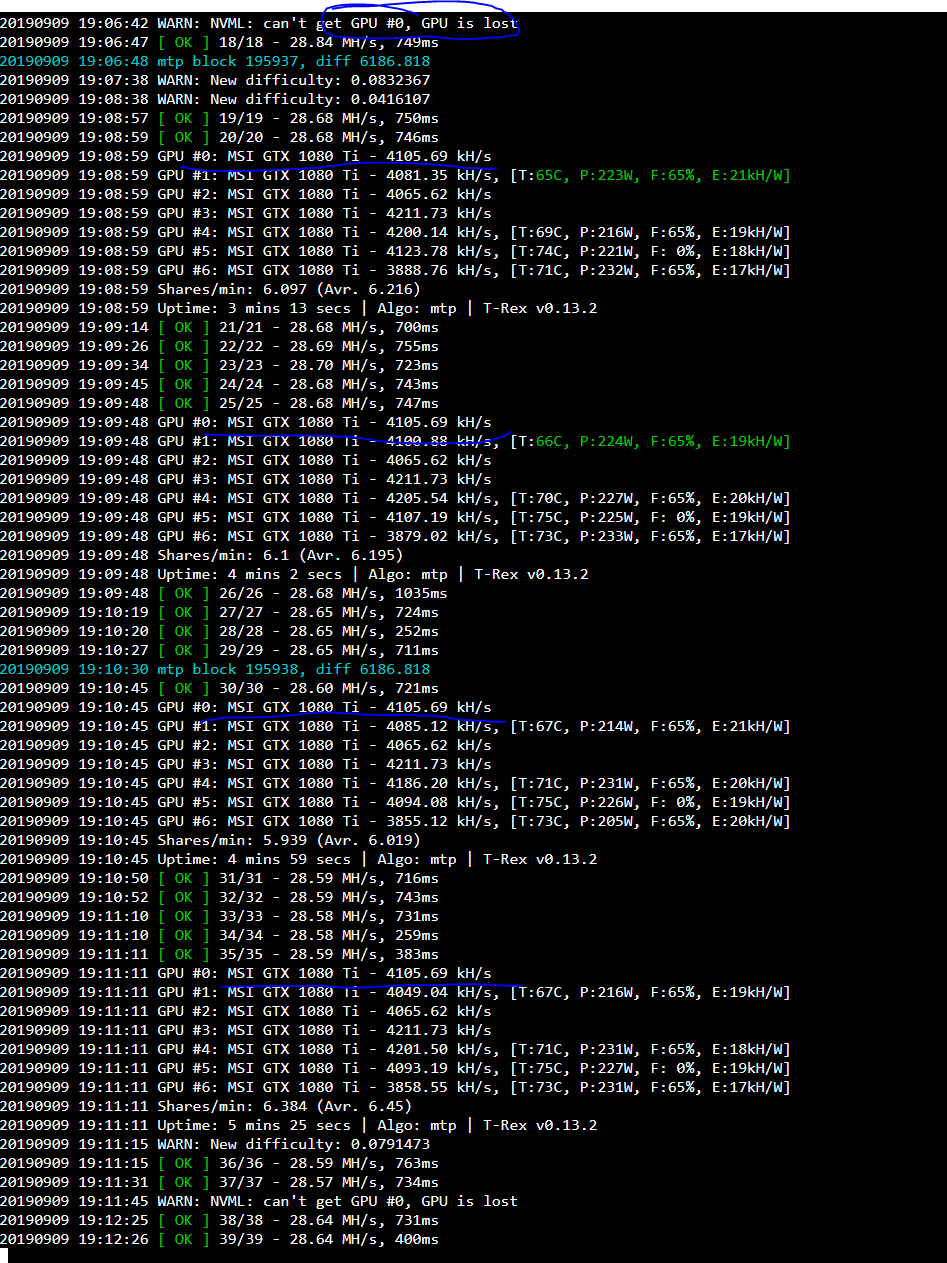Click GPU #1 line showing 4049.04 kH/s
The width and height of the screenshot is (947, 1263).
click(395, 992)
